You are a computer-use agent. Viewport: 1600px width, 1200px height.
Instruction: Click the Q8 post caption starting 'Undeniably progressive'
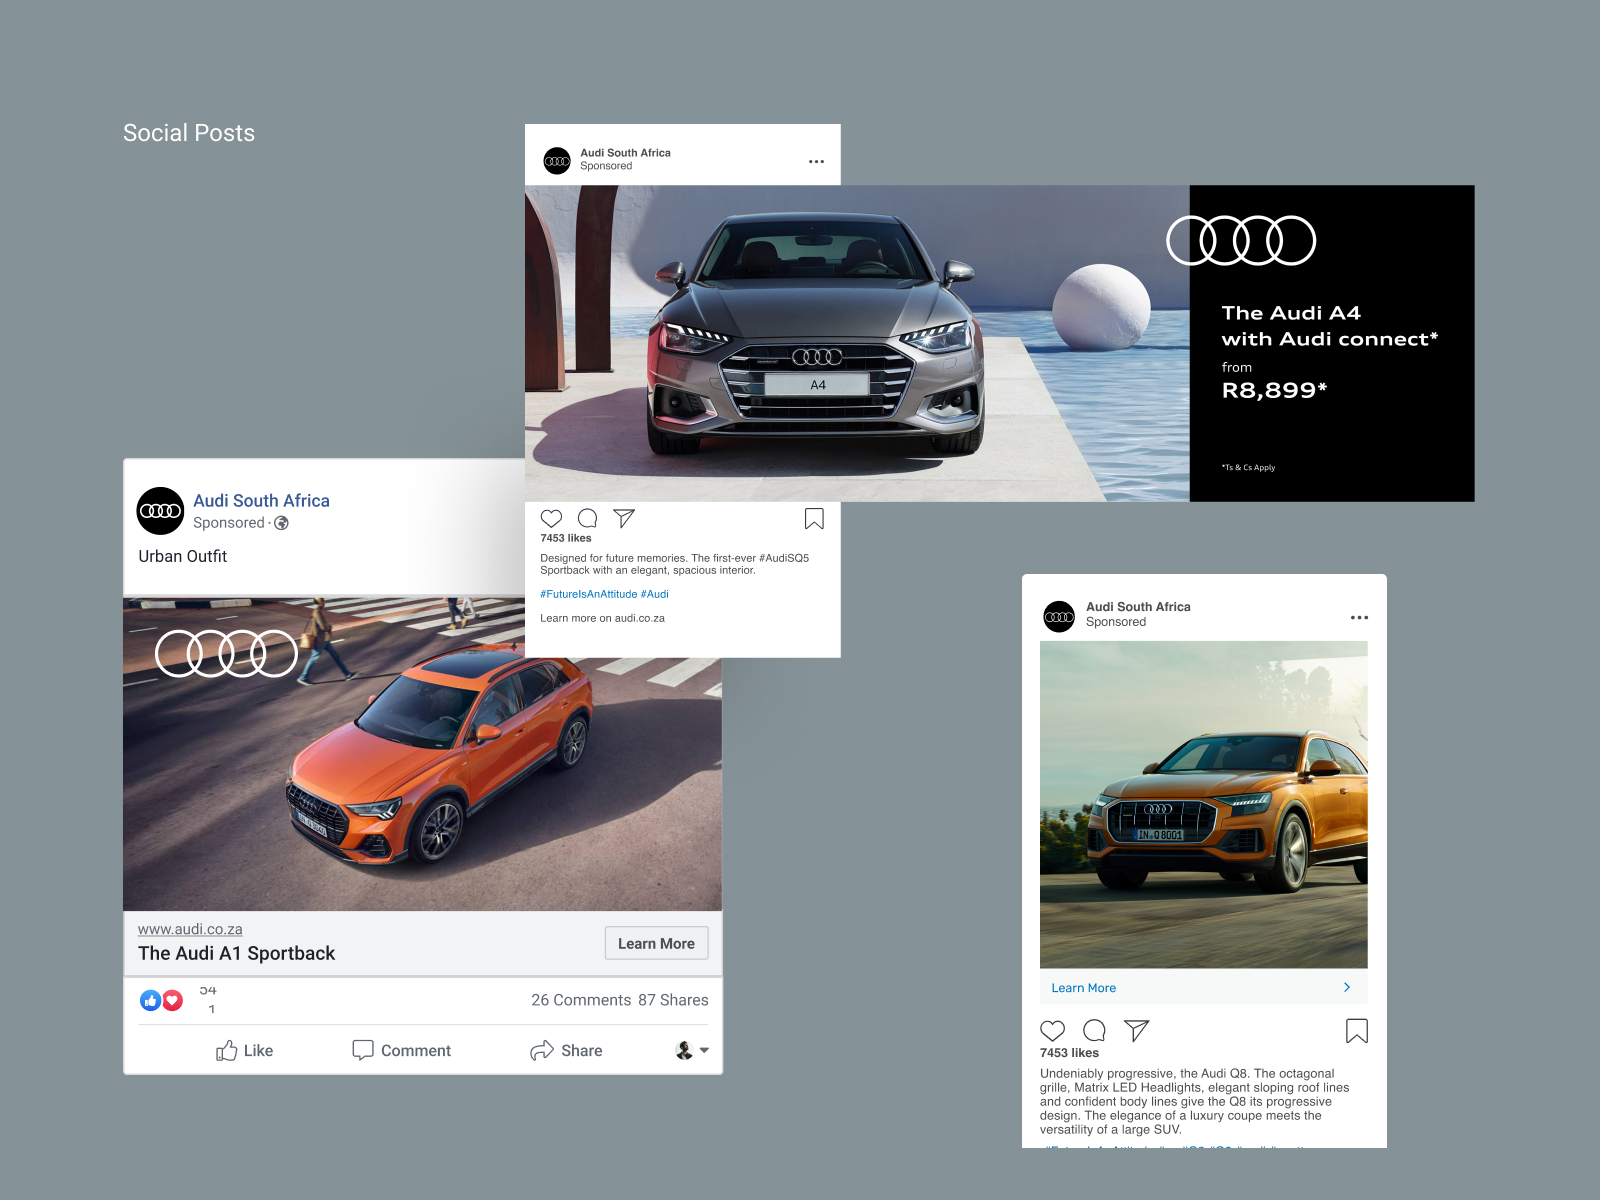coord(1194,1101)
